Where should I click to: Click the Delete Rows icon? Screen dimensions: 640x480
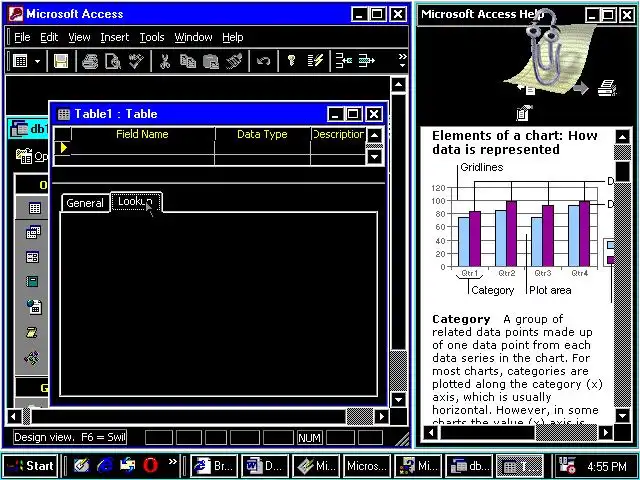tap(367, 61)
